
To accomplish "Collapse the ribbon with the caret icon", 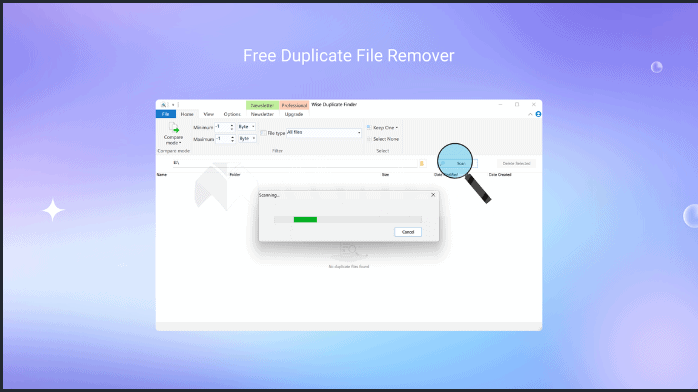I will pos(530,114).
